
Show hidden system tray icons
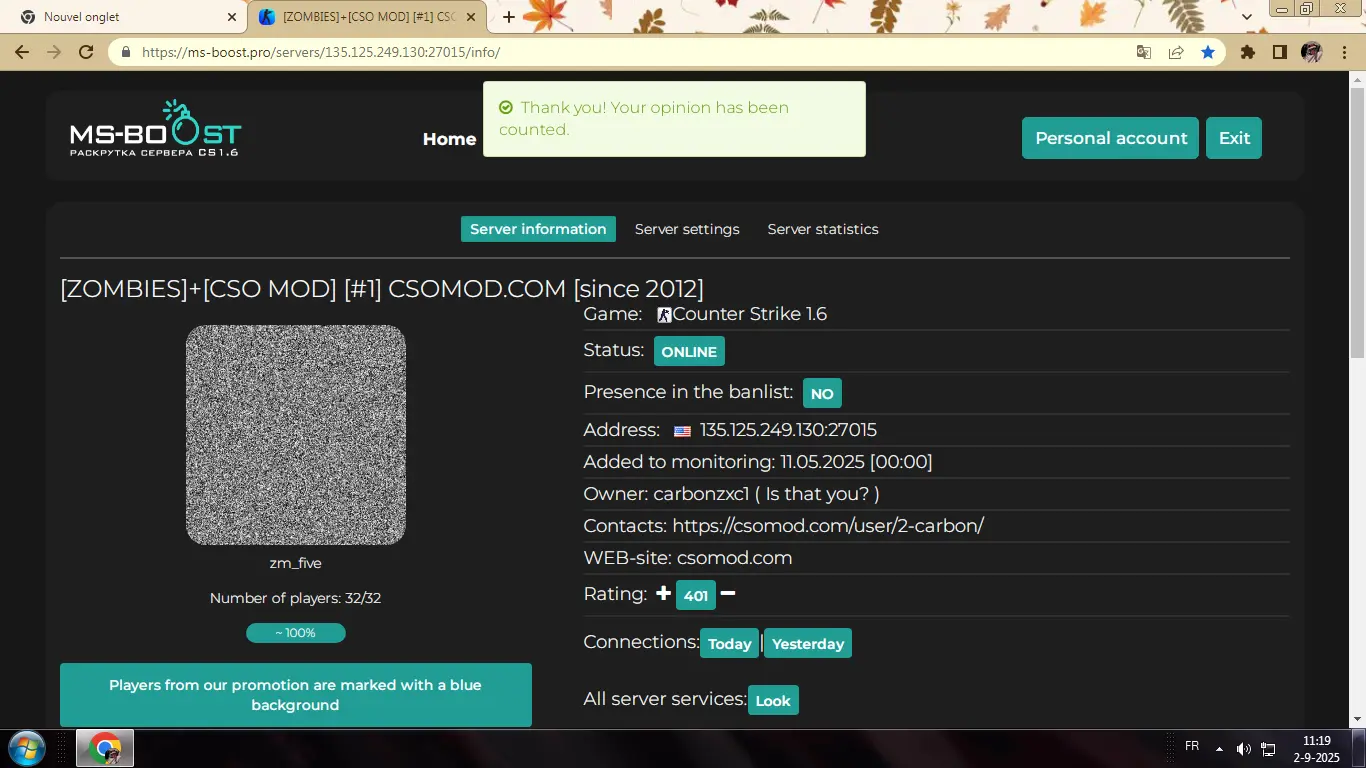point(1219,748)
